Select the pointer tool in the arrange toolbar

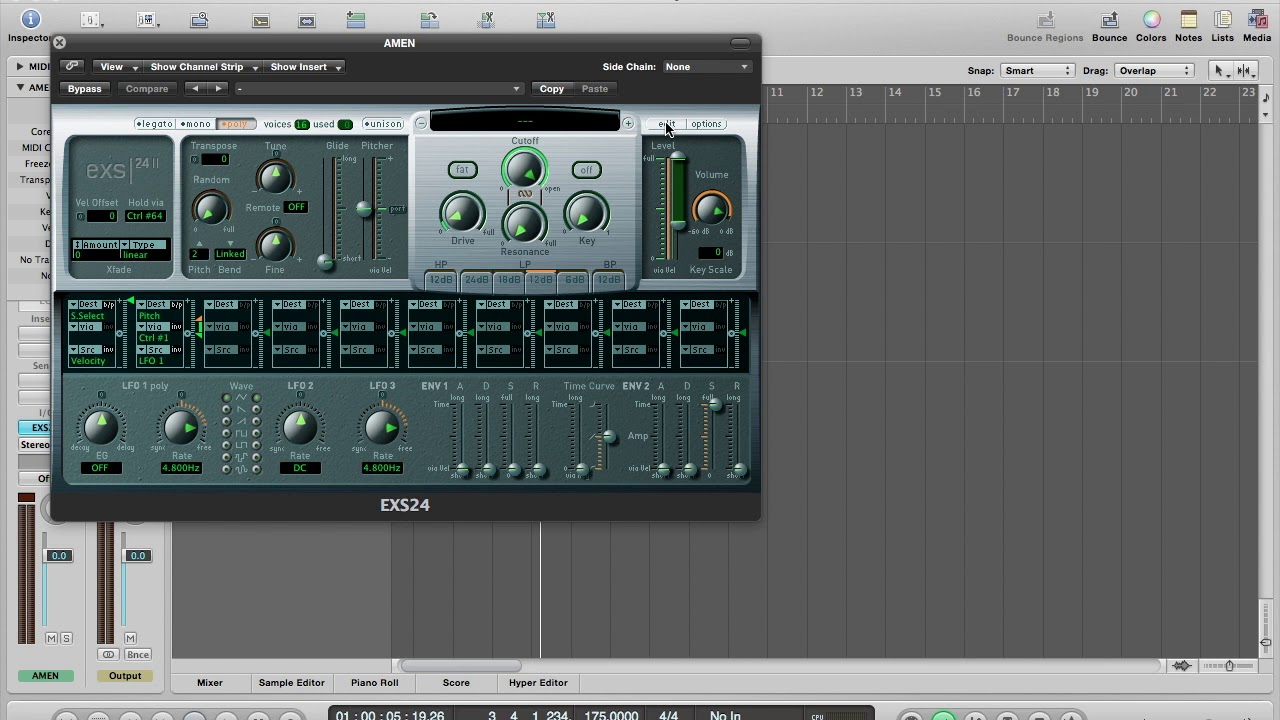tap(1219, 70)
